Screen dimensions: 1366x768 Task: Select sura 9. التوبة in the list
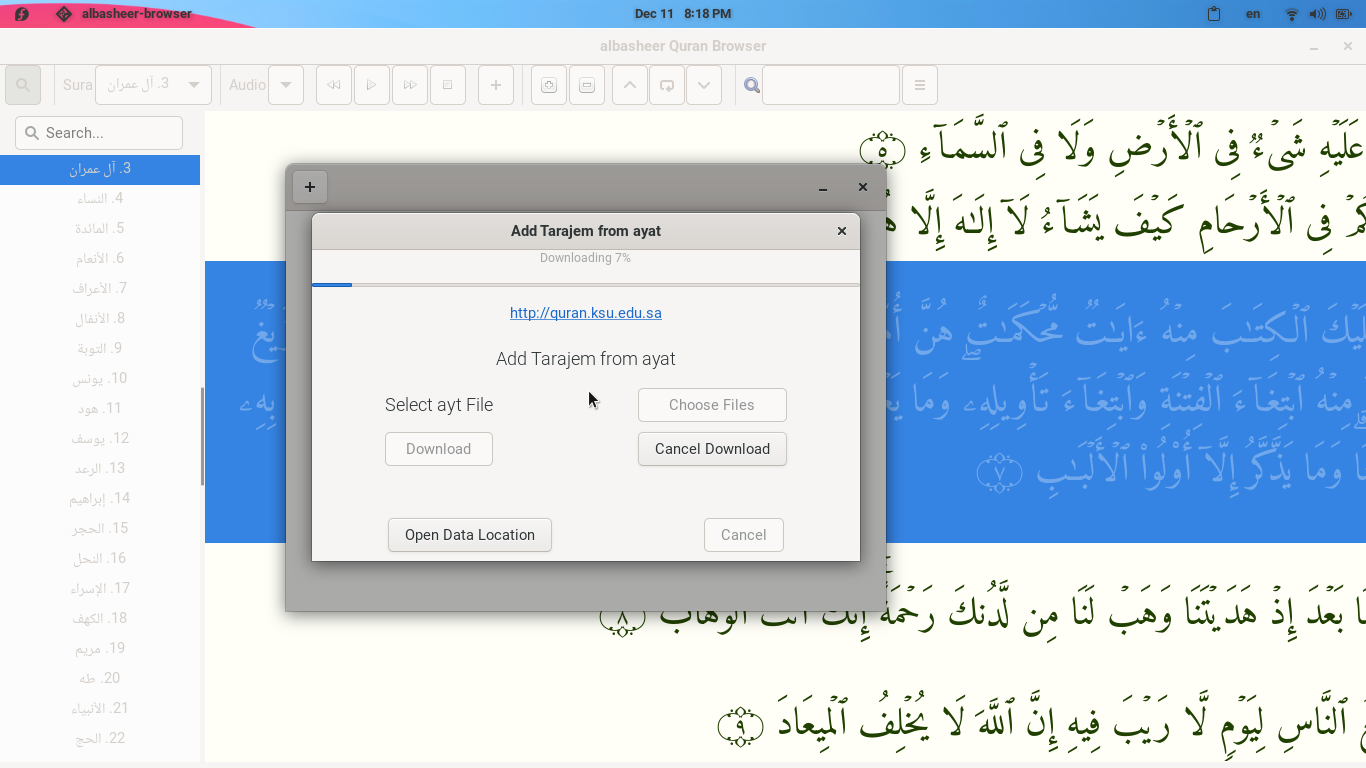click(x=100, y=349)
